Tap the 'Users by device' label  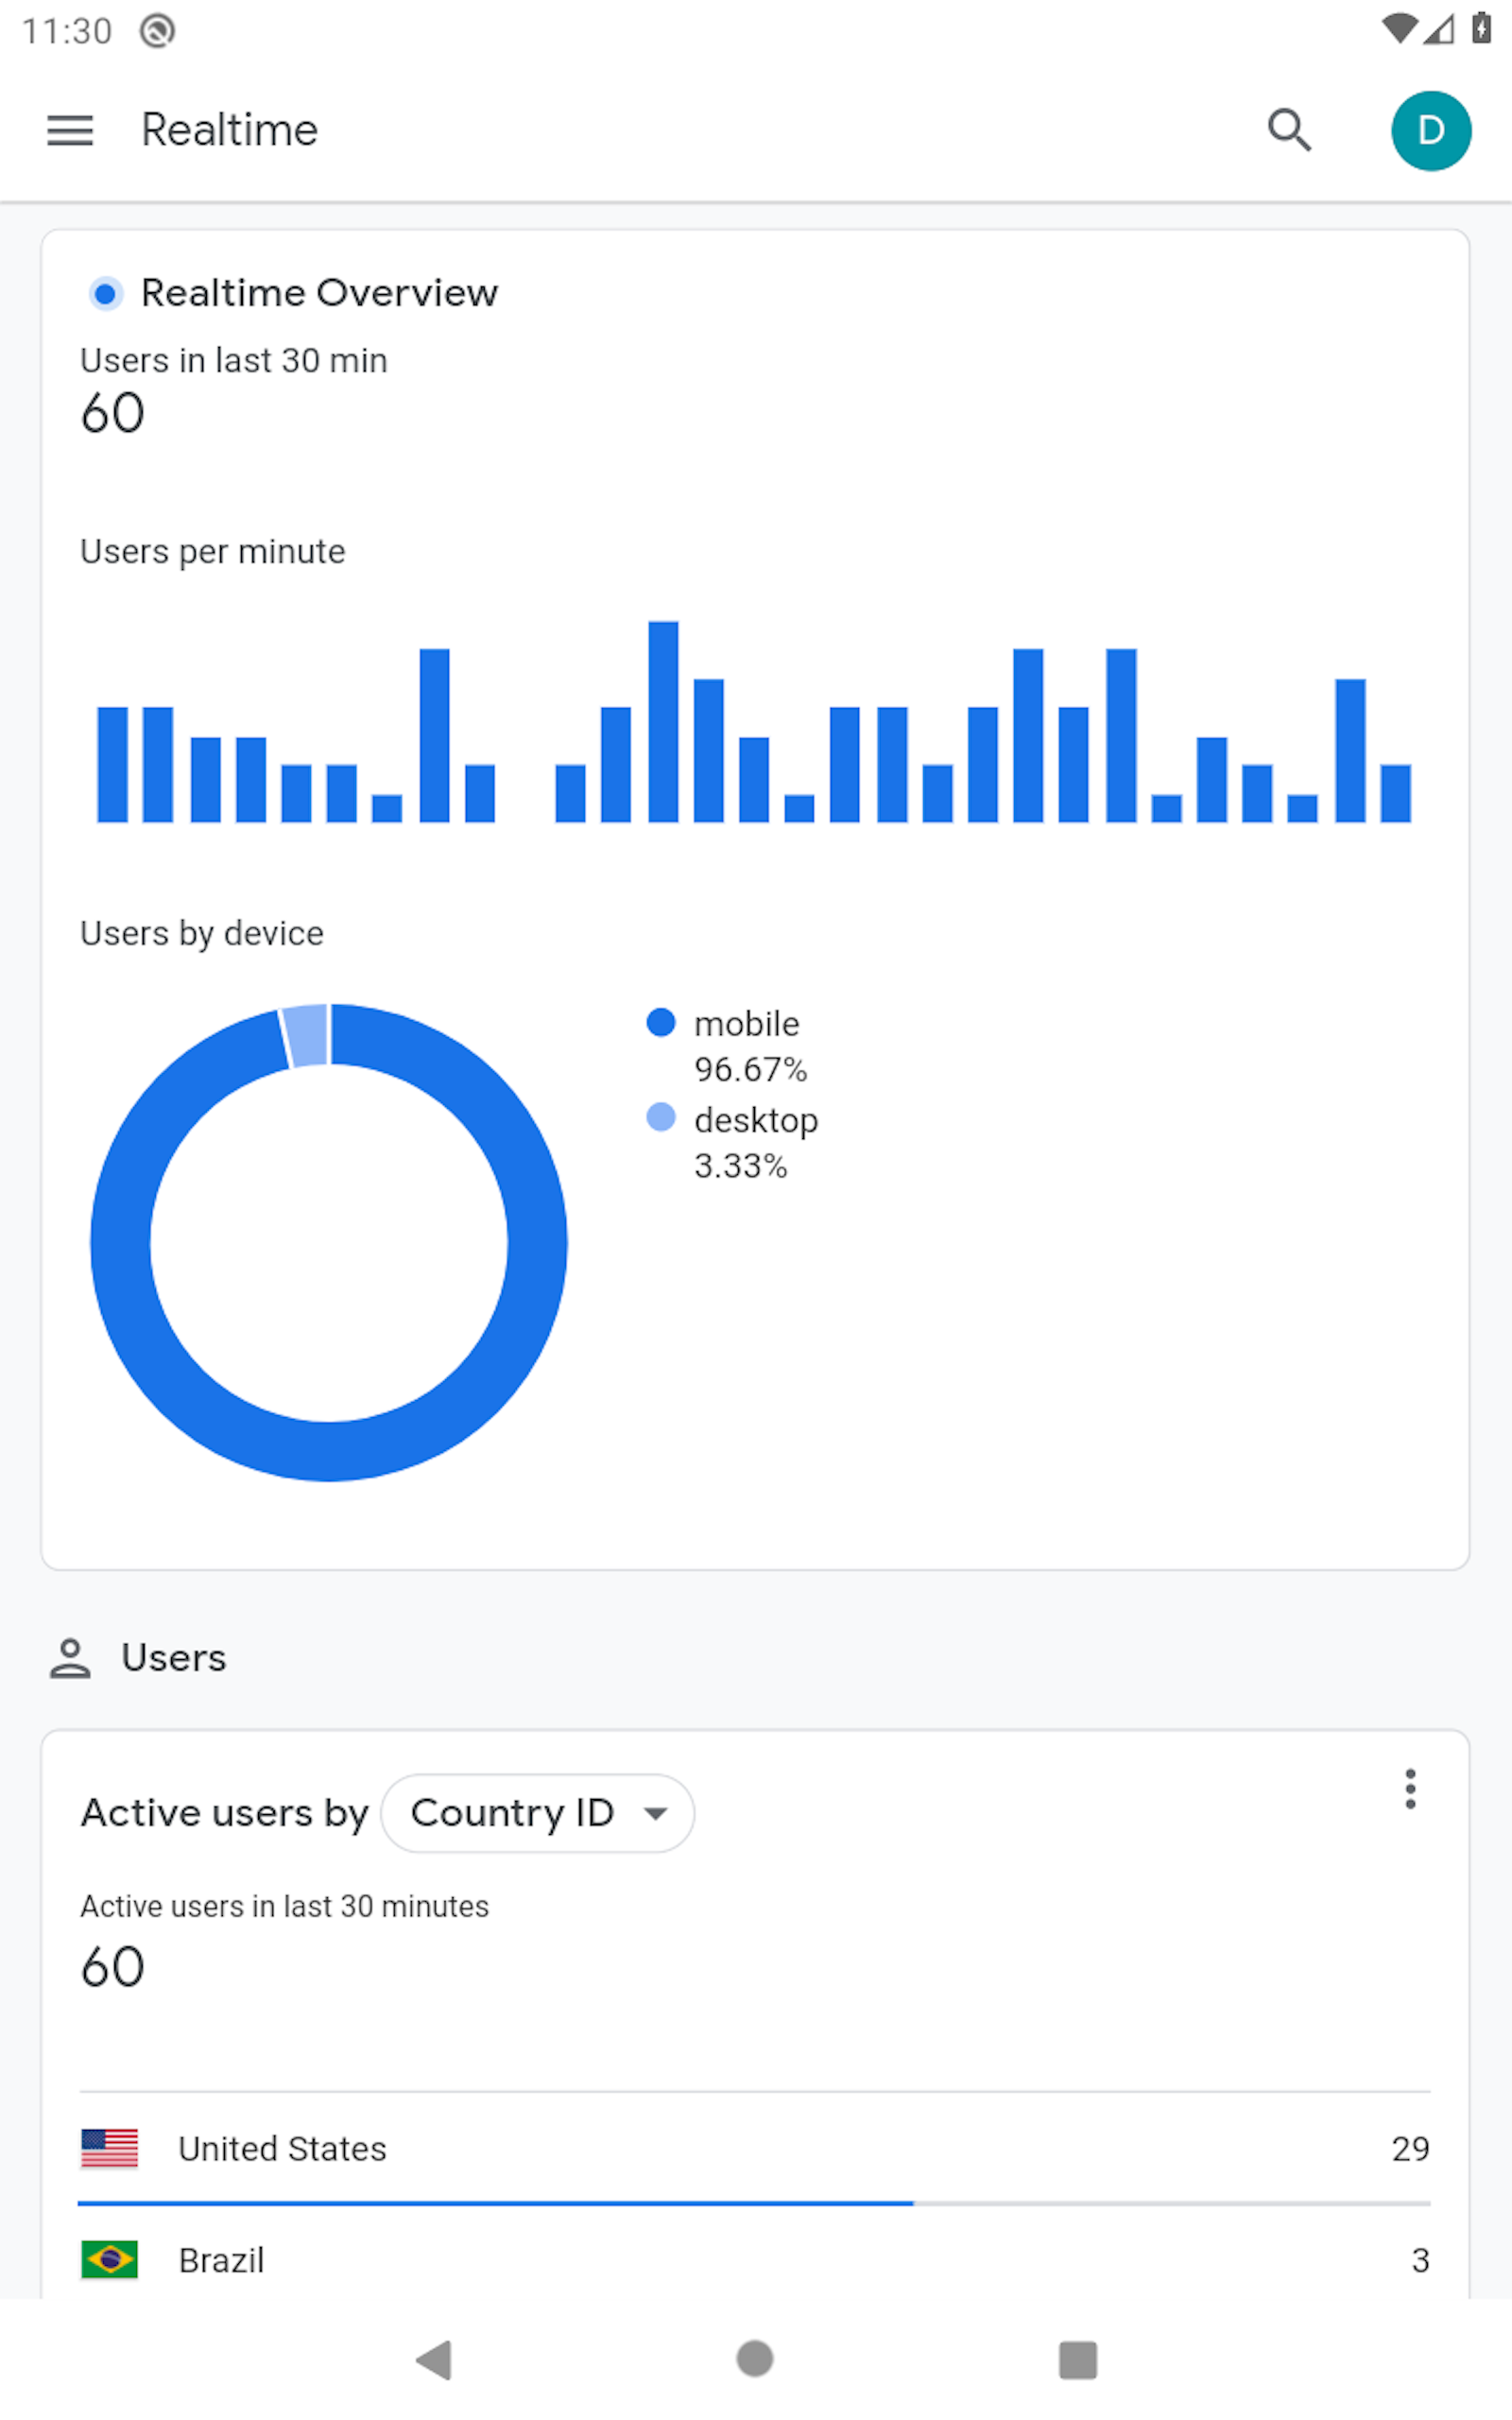coord(201,933)
